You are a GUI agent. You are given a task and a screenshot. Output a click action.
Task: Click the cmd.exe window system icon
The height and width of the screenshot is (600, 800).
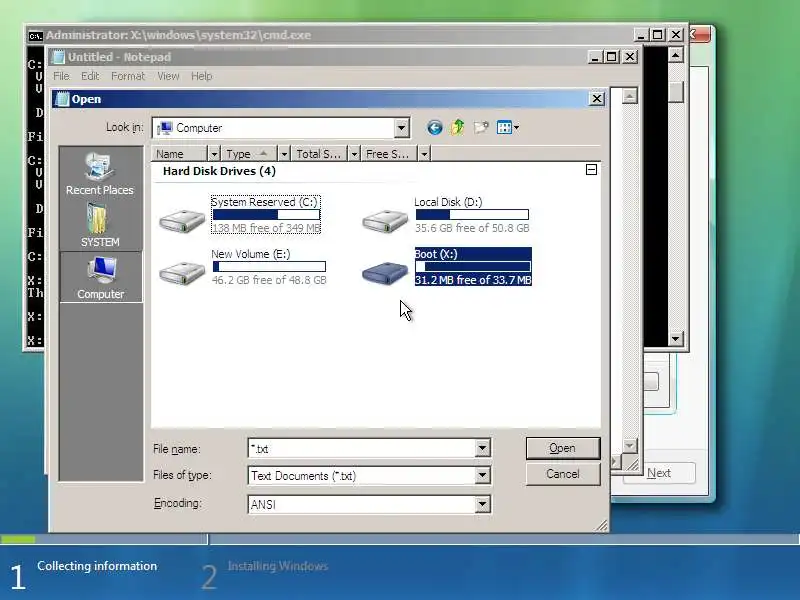point(35,36)
